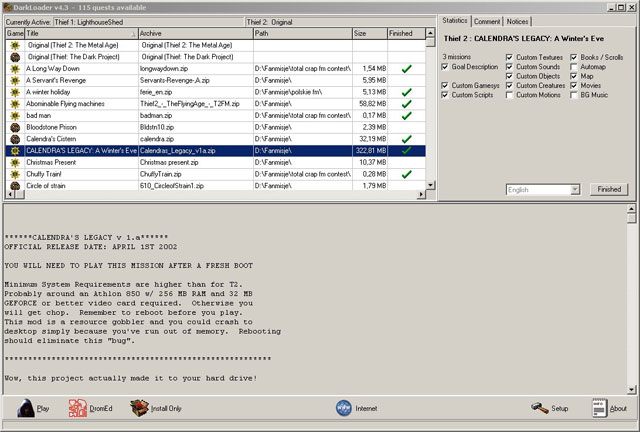Toggle Goal Description checkbox
The image size is (640, 432).
(445, 67)
